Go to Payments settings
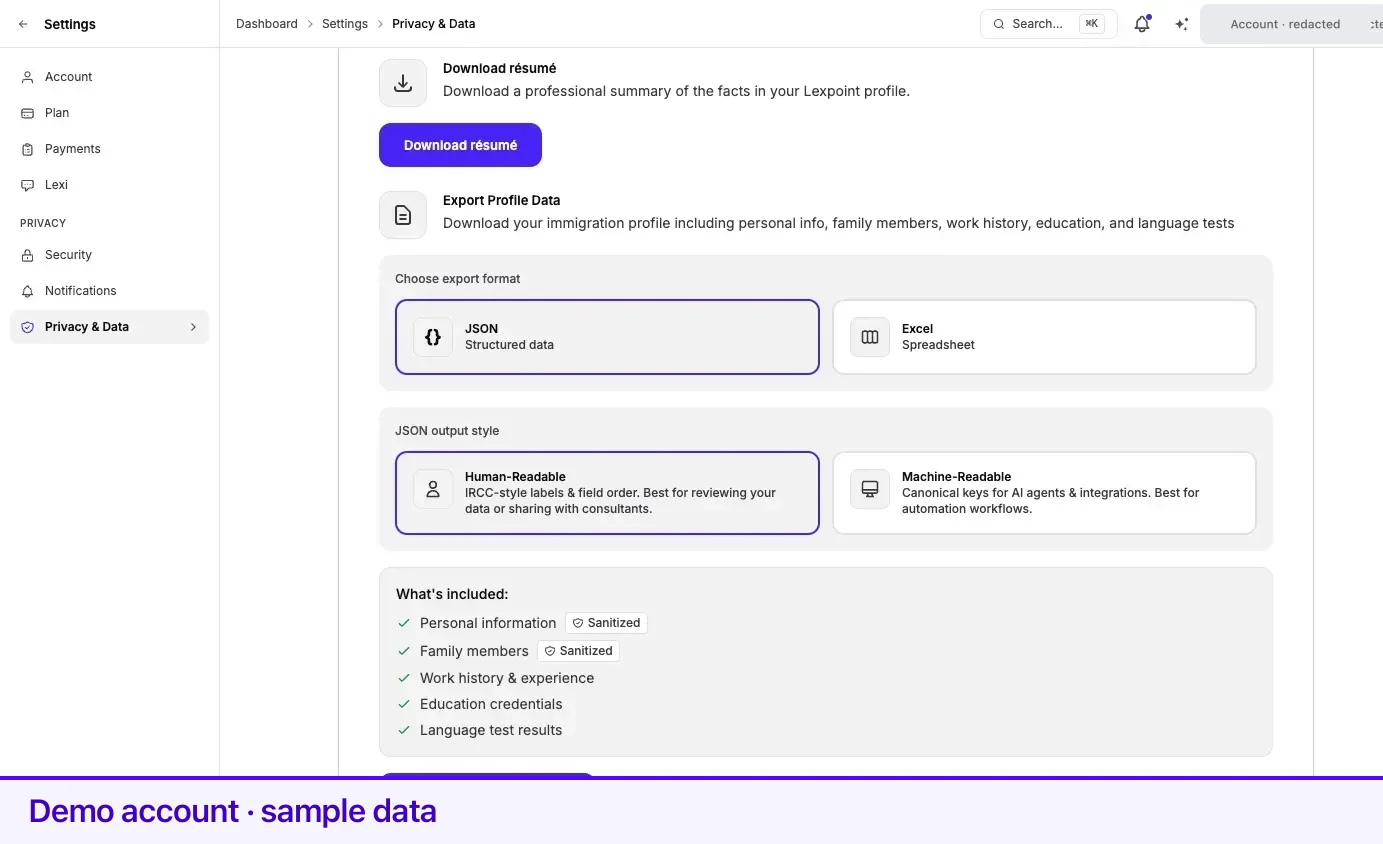Image resolution: width=1383 pixels, height=844 pixels. point(110,149)
